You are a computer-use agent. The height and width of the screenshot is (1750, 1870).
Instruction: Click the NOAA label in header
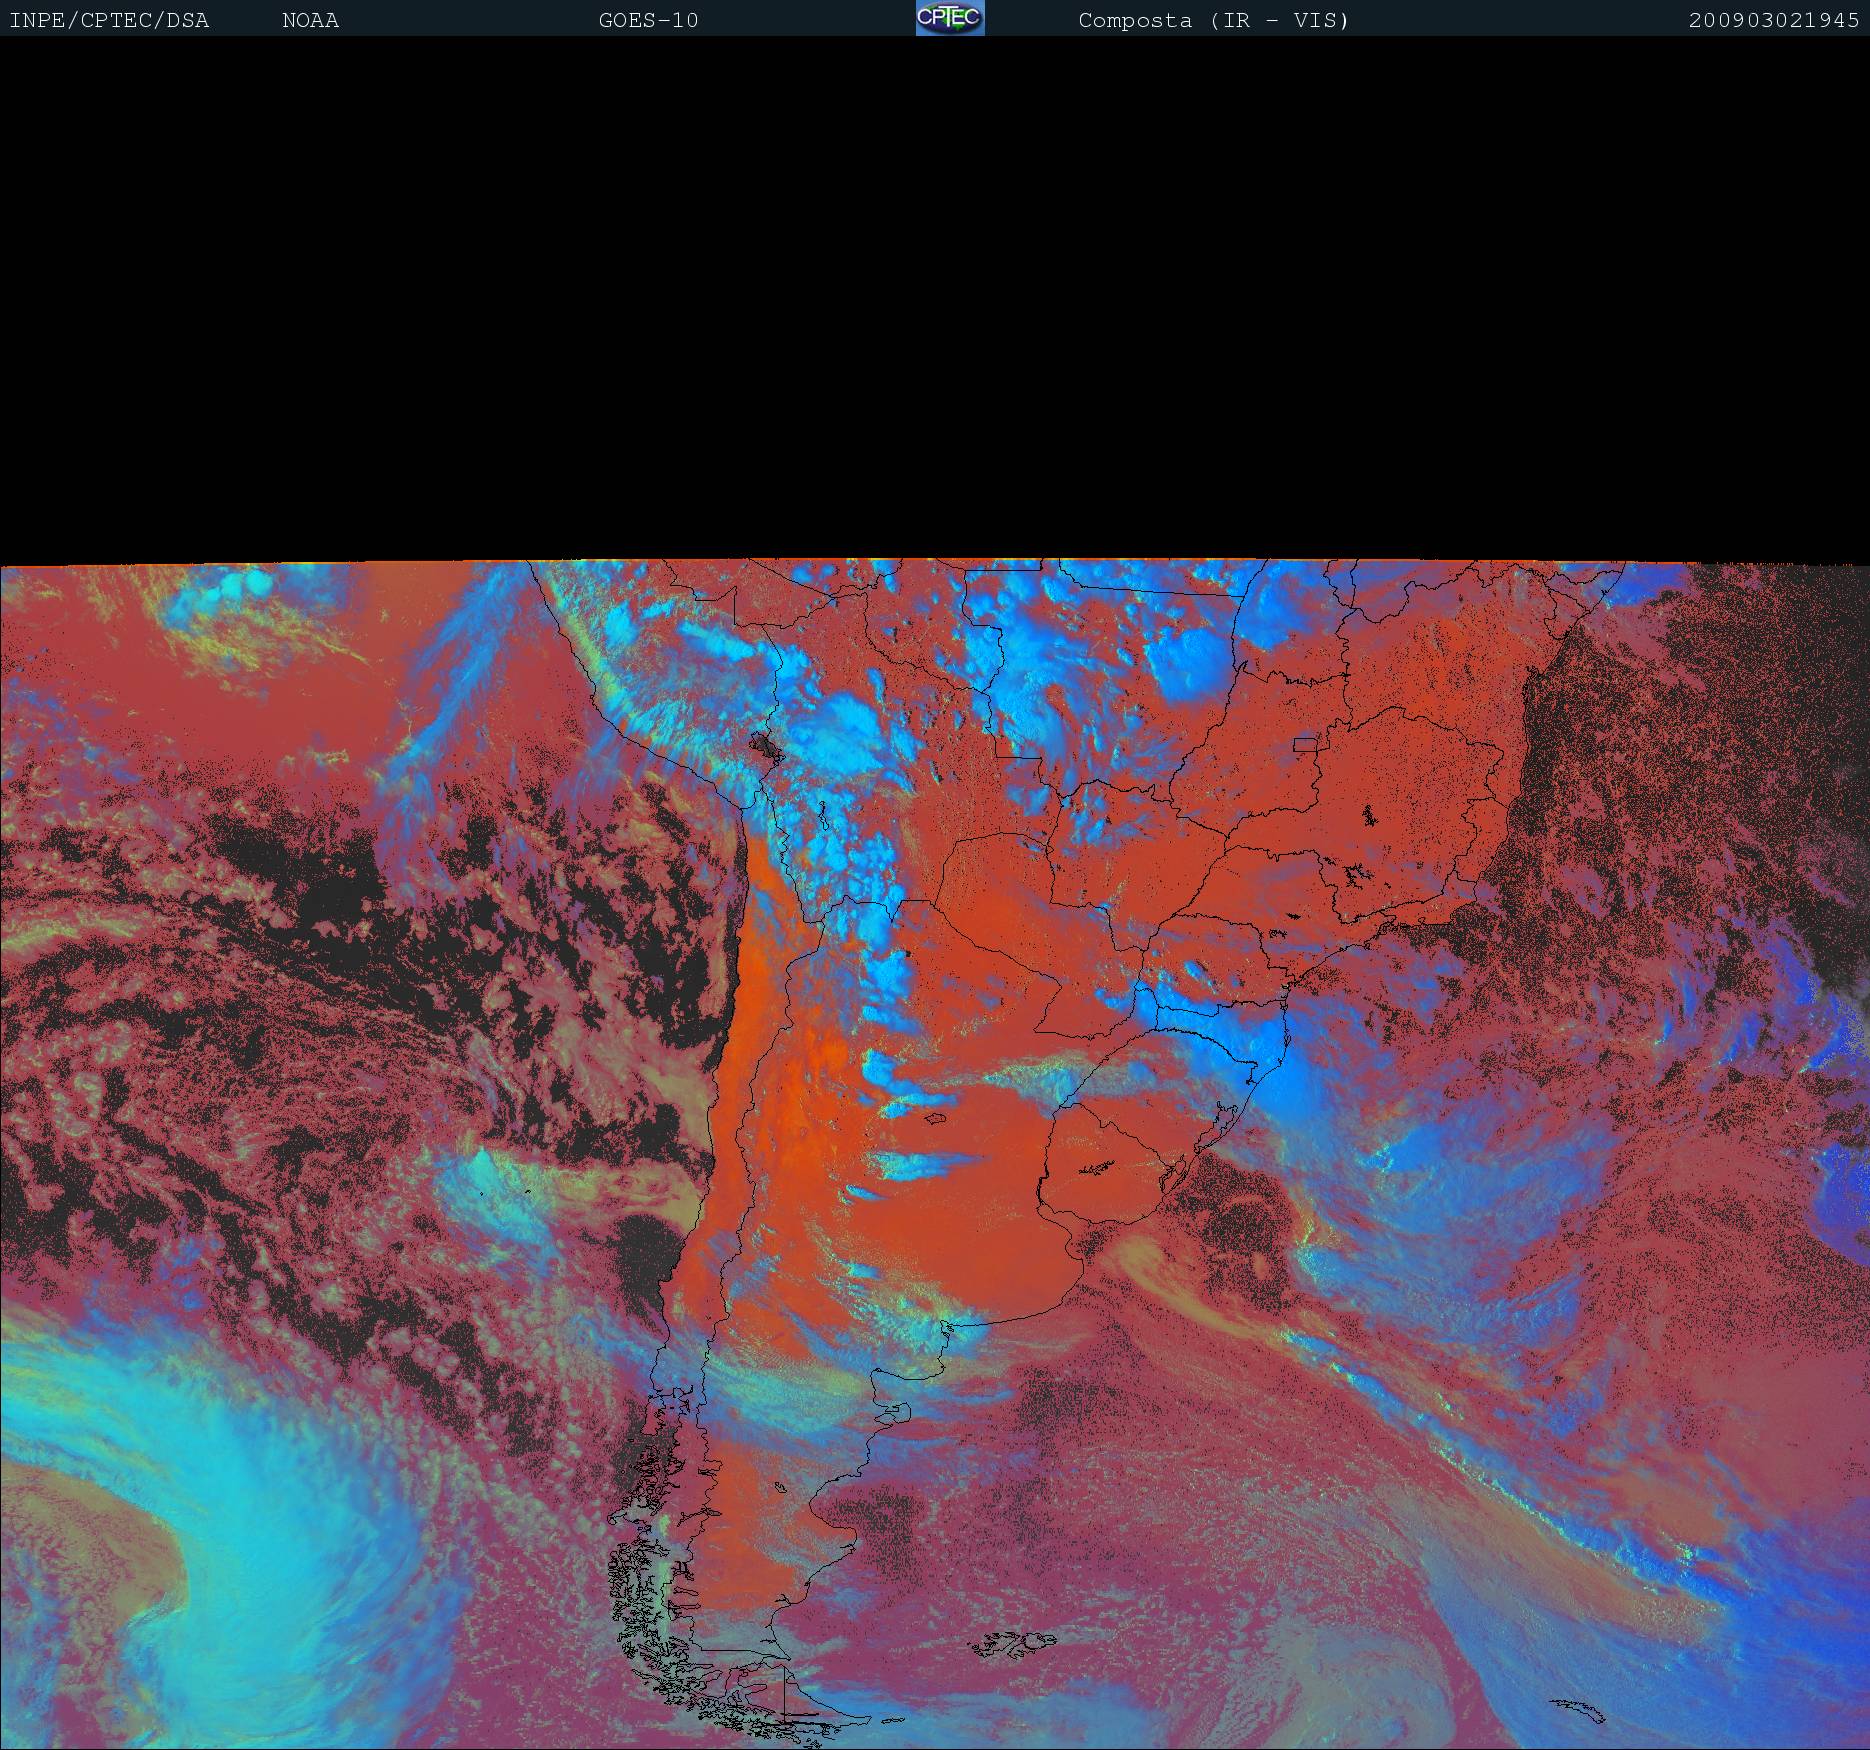310,20
